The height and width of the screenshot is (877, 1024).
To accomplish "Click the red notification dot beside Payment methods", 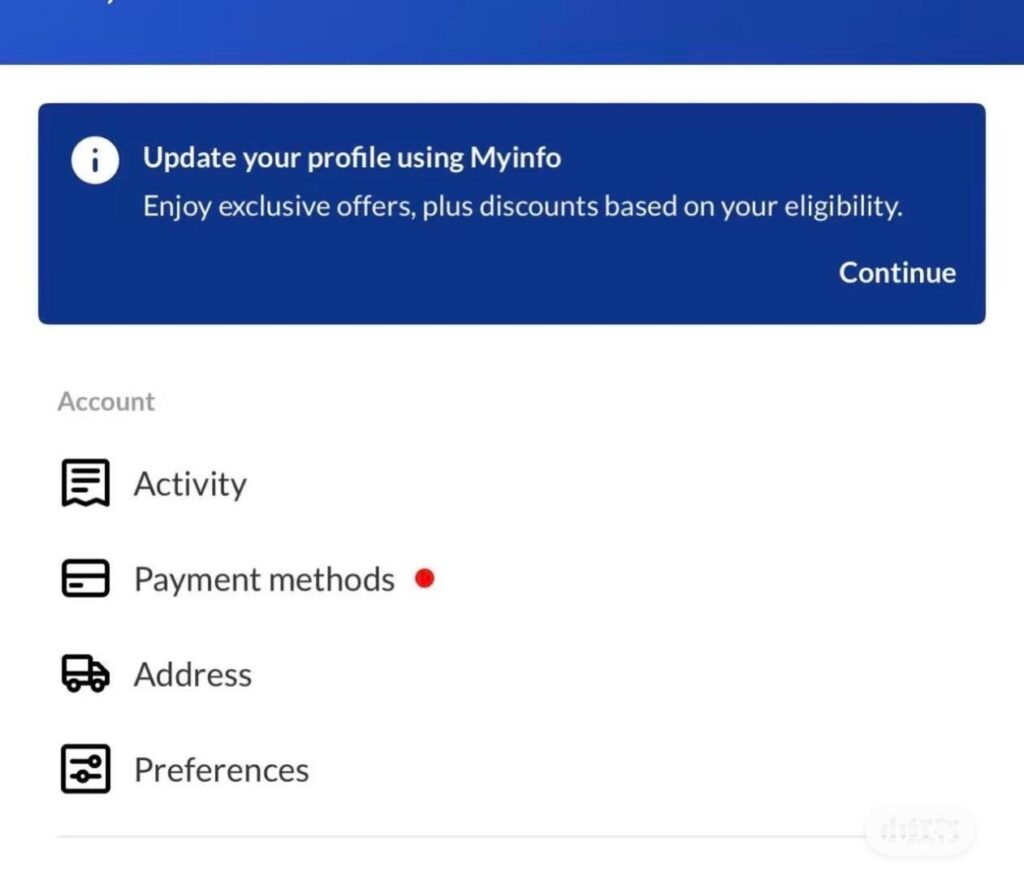I will coord(425,578).
